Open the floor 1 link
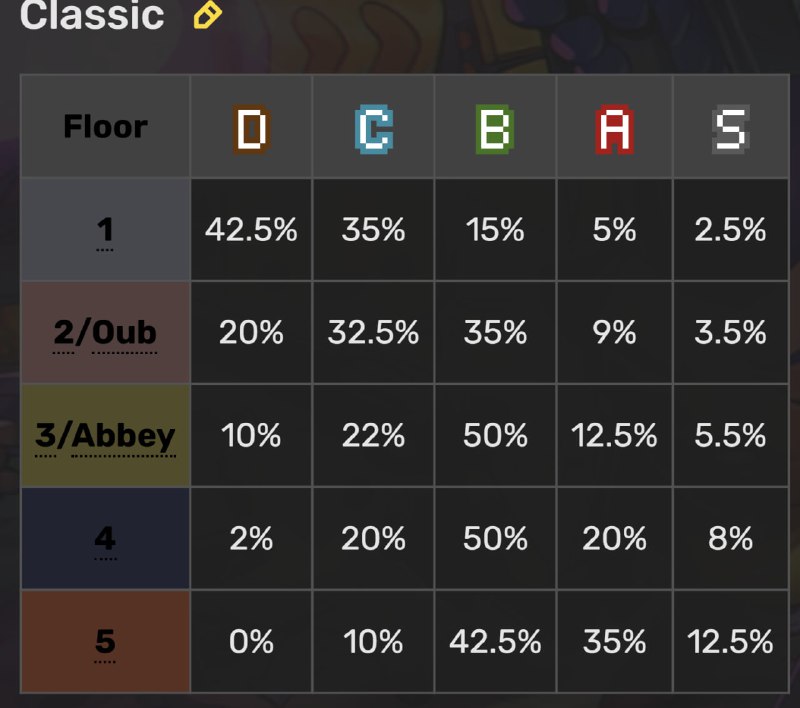Image resolution: width=800 pixels, height=708 pixels. (105, 230)
